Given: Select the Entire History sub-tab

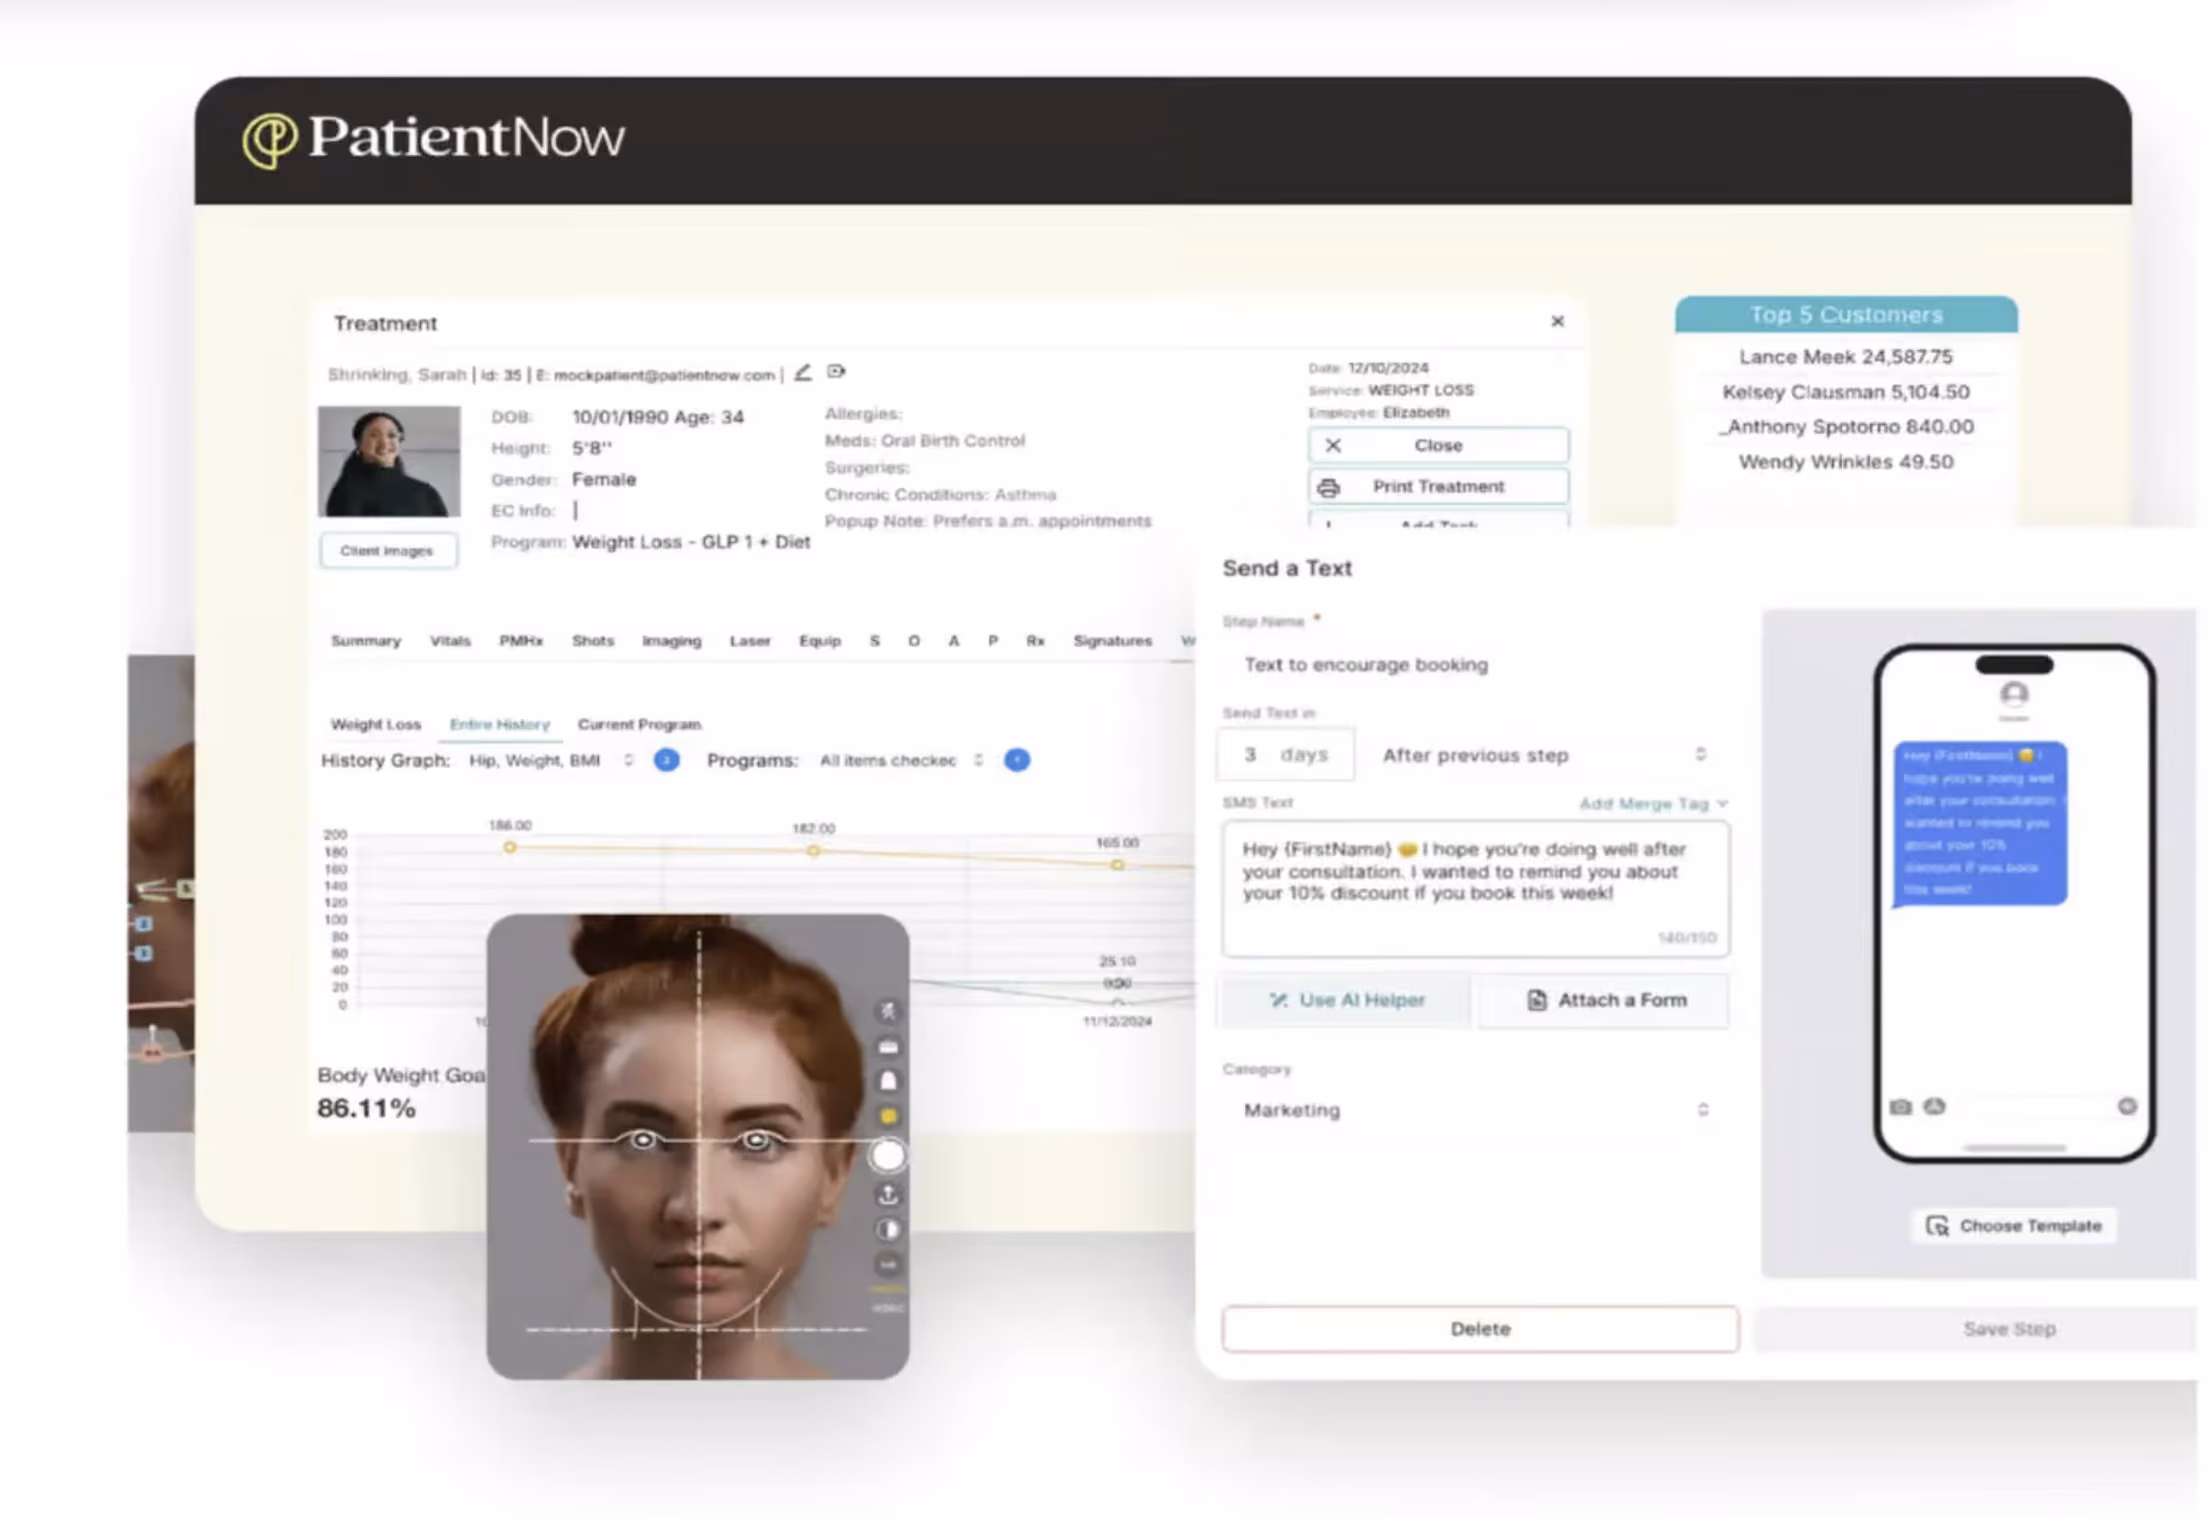Looking at the screenshot, I should [500, 725].
